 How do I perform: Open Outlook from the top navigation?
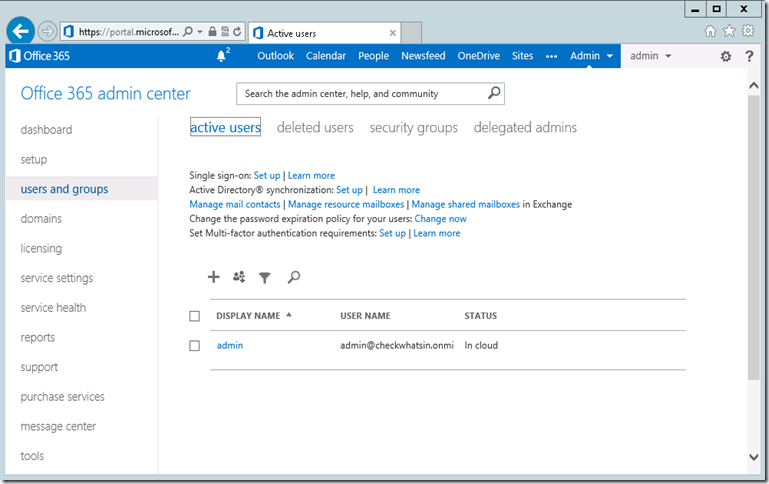(276, 56)
